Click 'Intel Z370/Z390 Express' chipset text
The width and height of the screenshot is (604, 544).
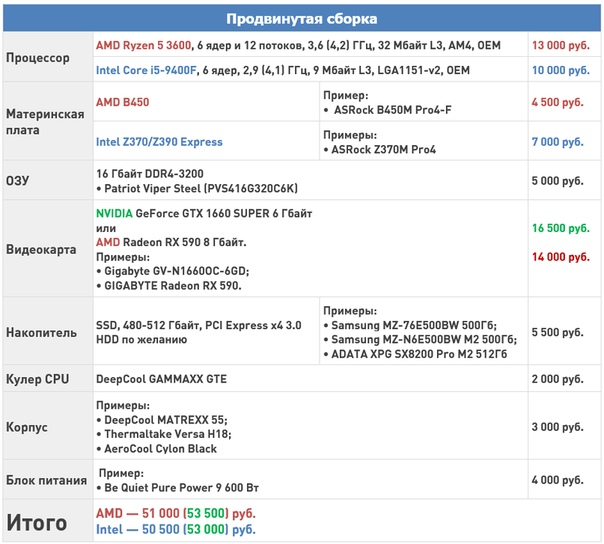159,142
